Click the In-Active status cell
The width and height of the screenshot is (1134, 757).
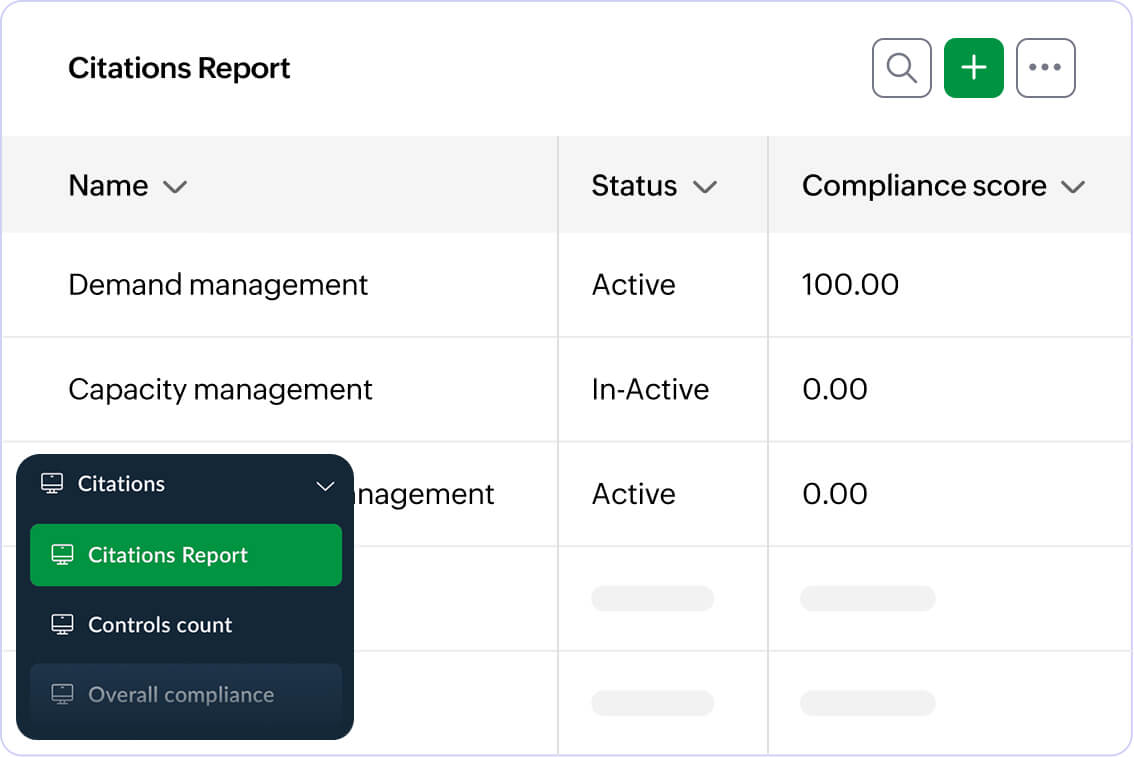650,389
